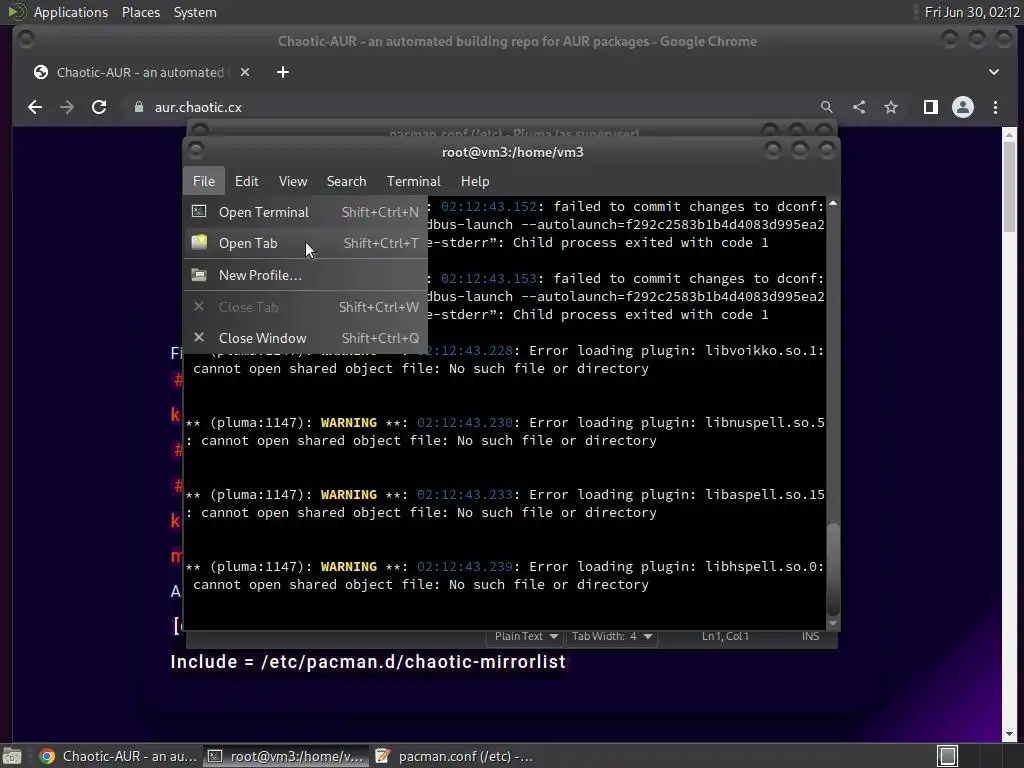
Task: Switch to pacman.conf Pluma taskbar button
Action: click(x=454, y=756)
